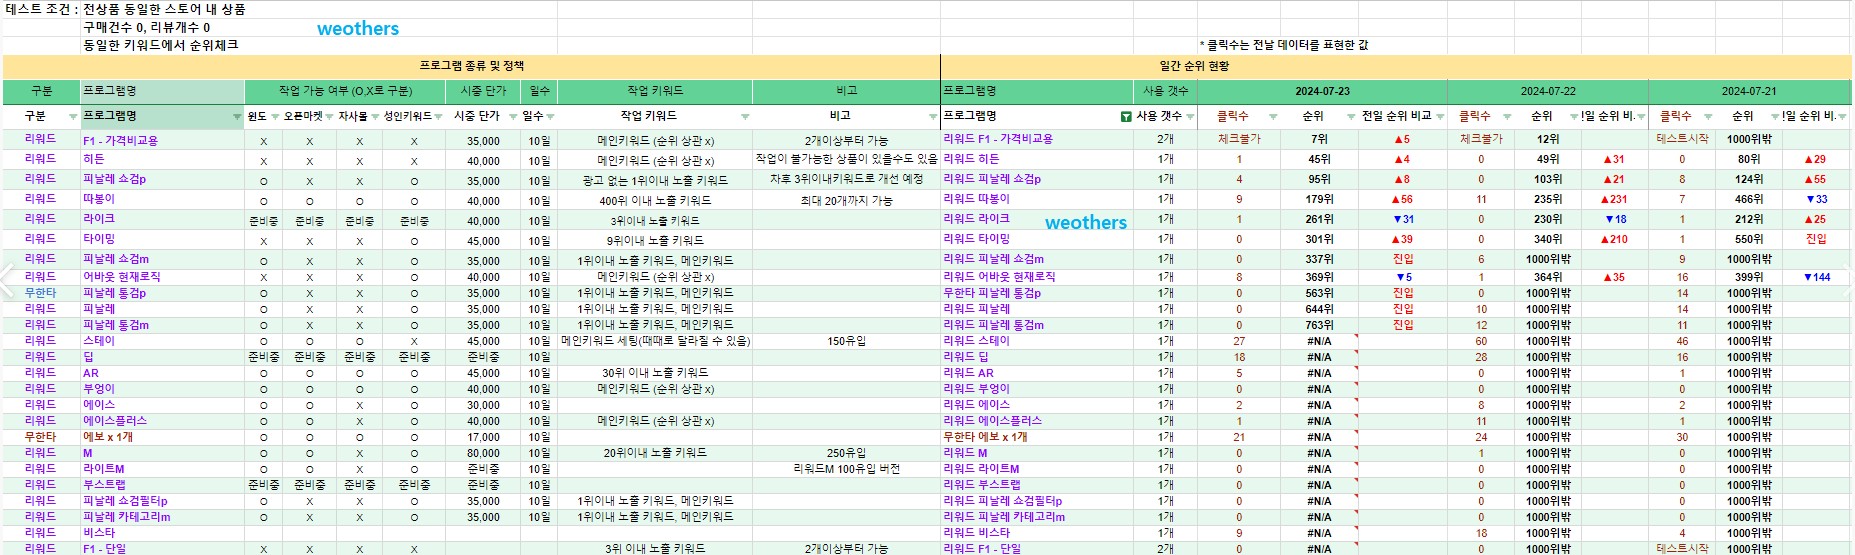Open the 비고 column filter dropdown
1855x555 pixels.
point(933,117)
